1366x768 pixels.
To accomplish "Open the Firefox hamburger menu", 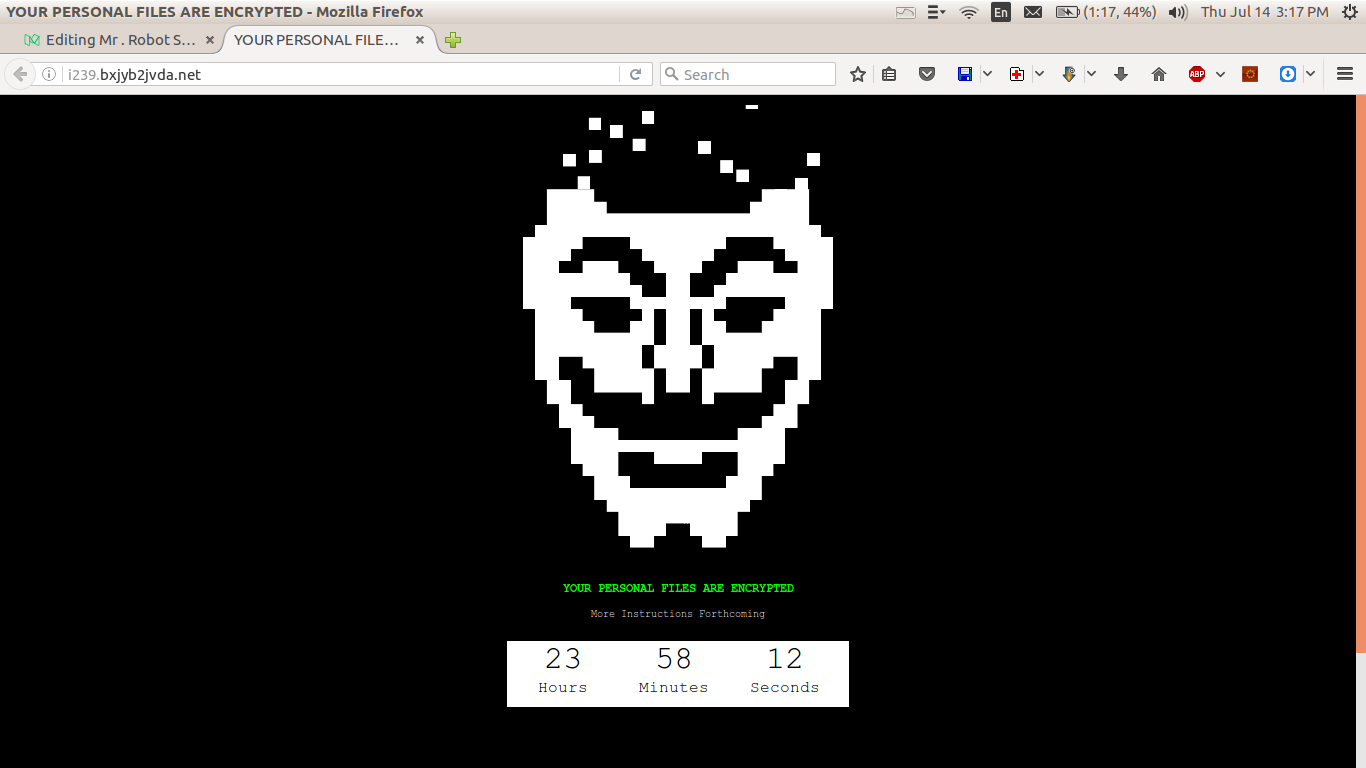I will point(1344,74).
